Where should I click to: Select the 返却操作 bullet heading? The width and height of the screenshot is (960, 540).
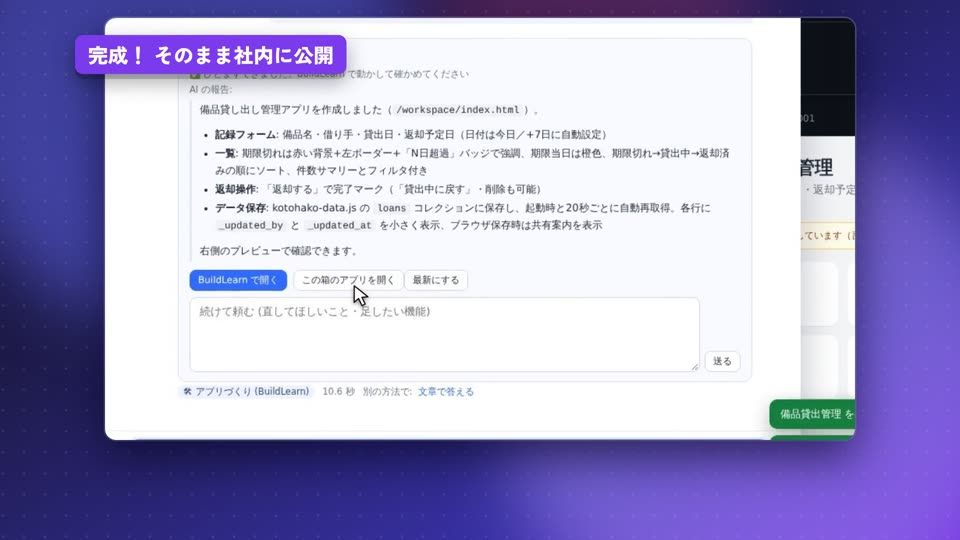(x=236, y=189)
